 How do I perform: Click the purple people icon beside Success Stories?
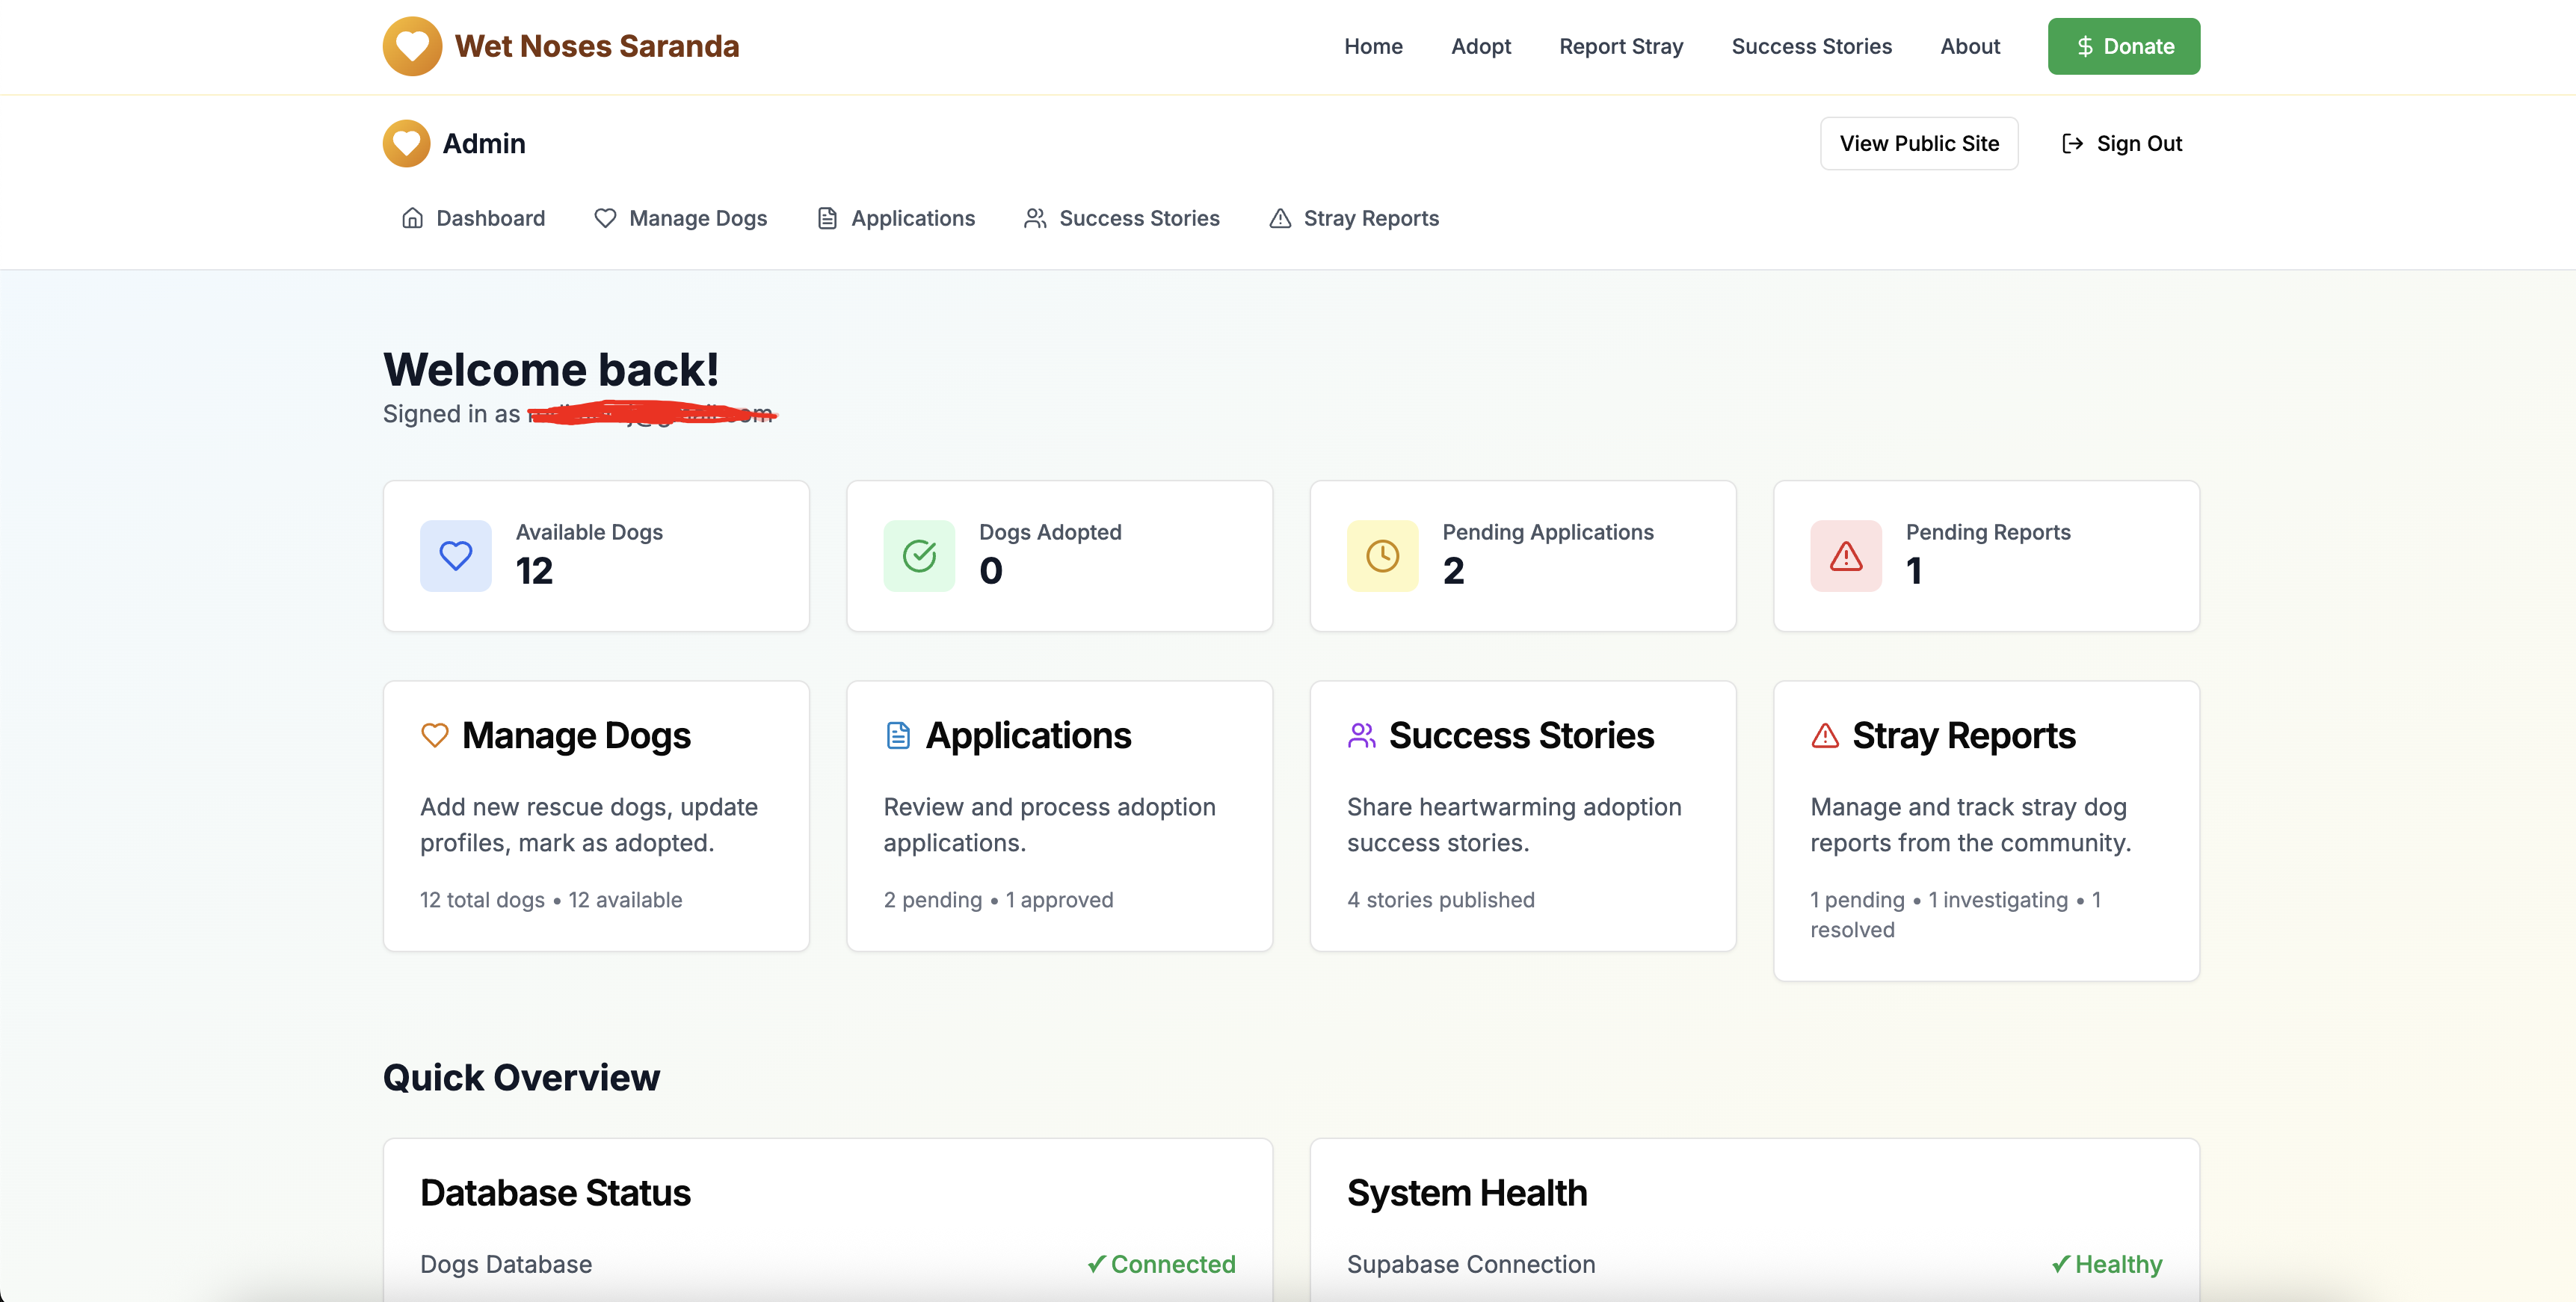click(x=1361, y=736)
